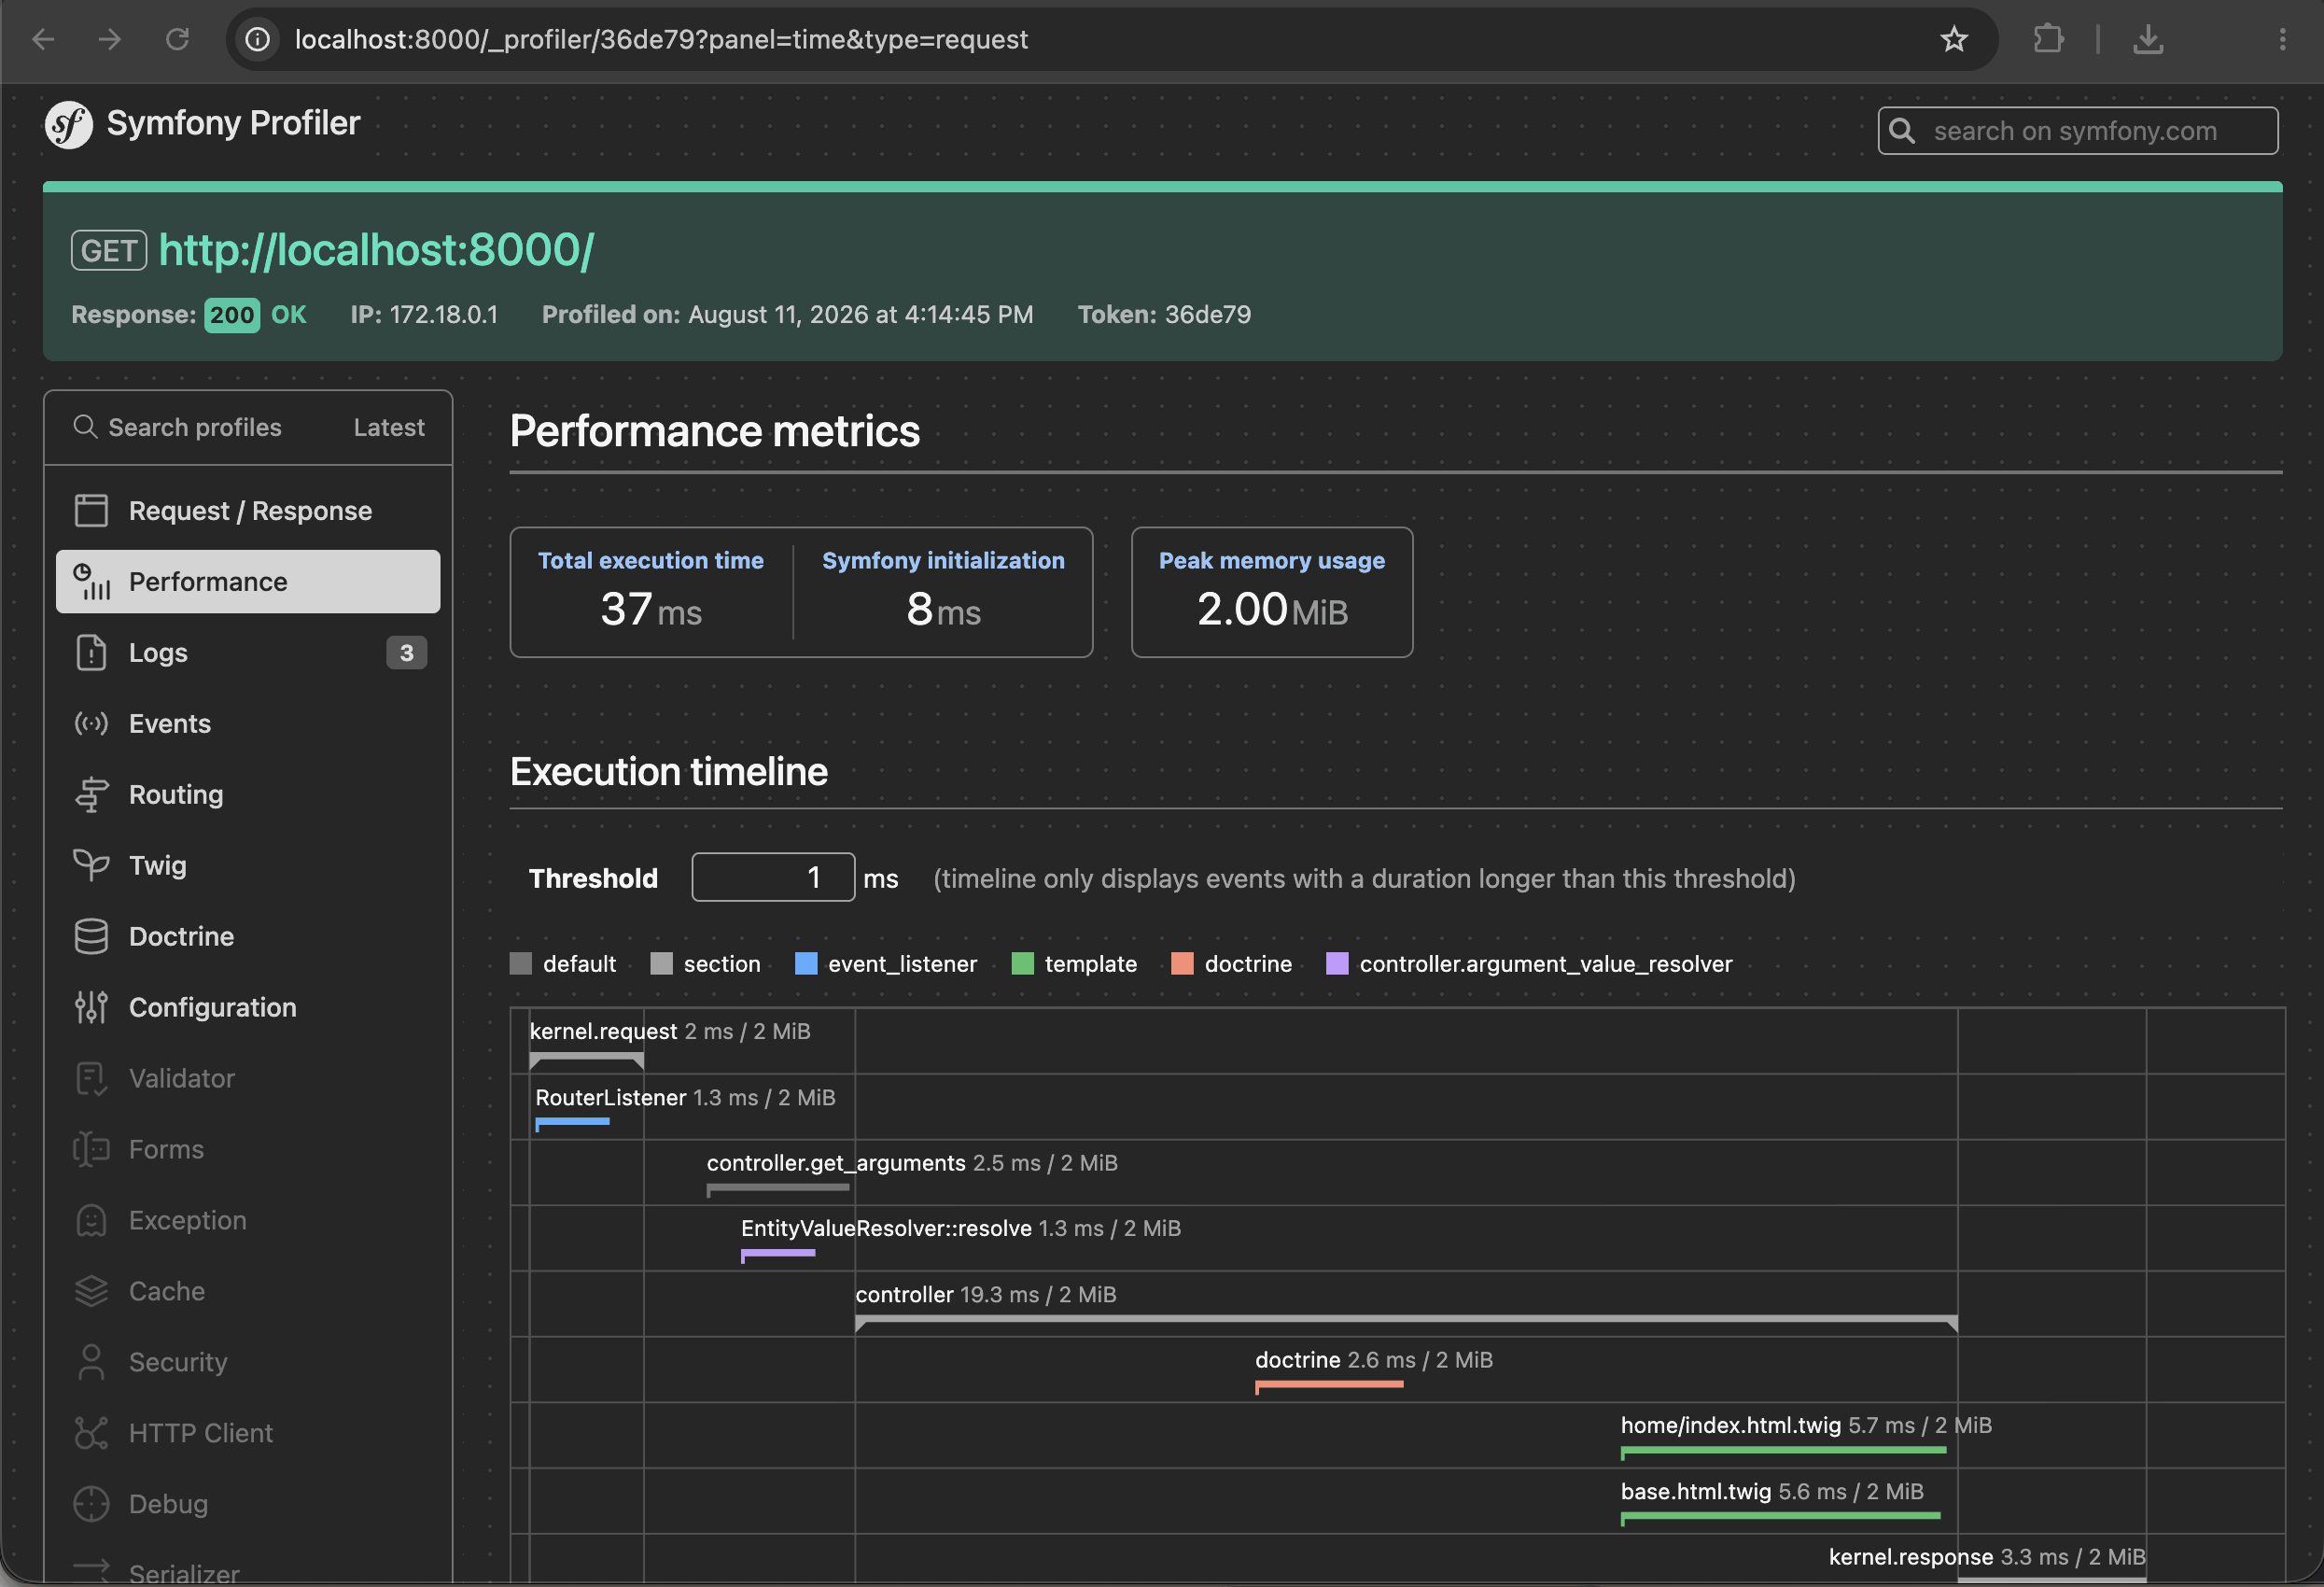Click the kernel.request timeline bar
The image size is (2324, 1587).
[x=586, y=1059]
